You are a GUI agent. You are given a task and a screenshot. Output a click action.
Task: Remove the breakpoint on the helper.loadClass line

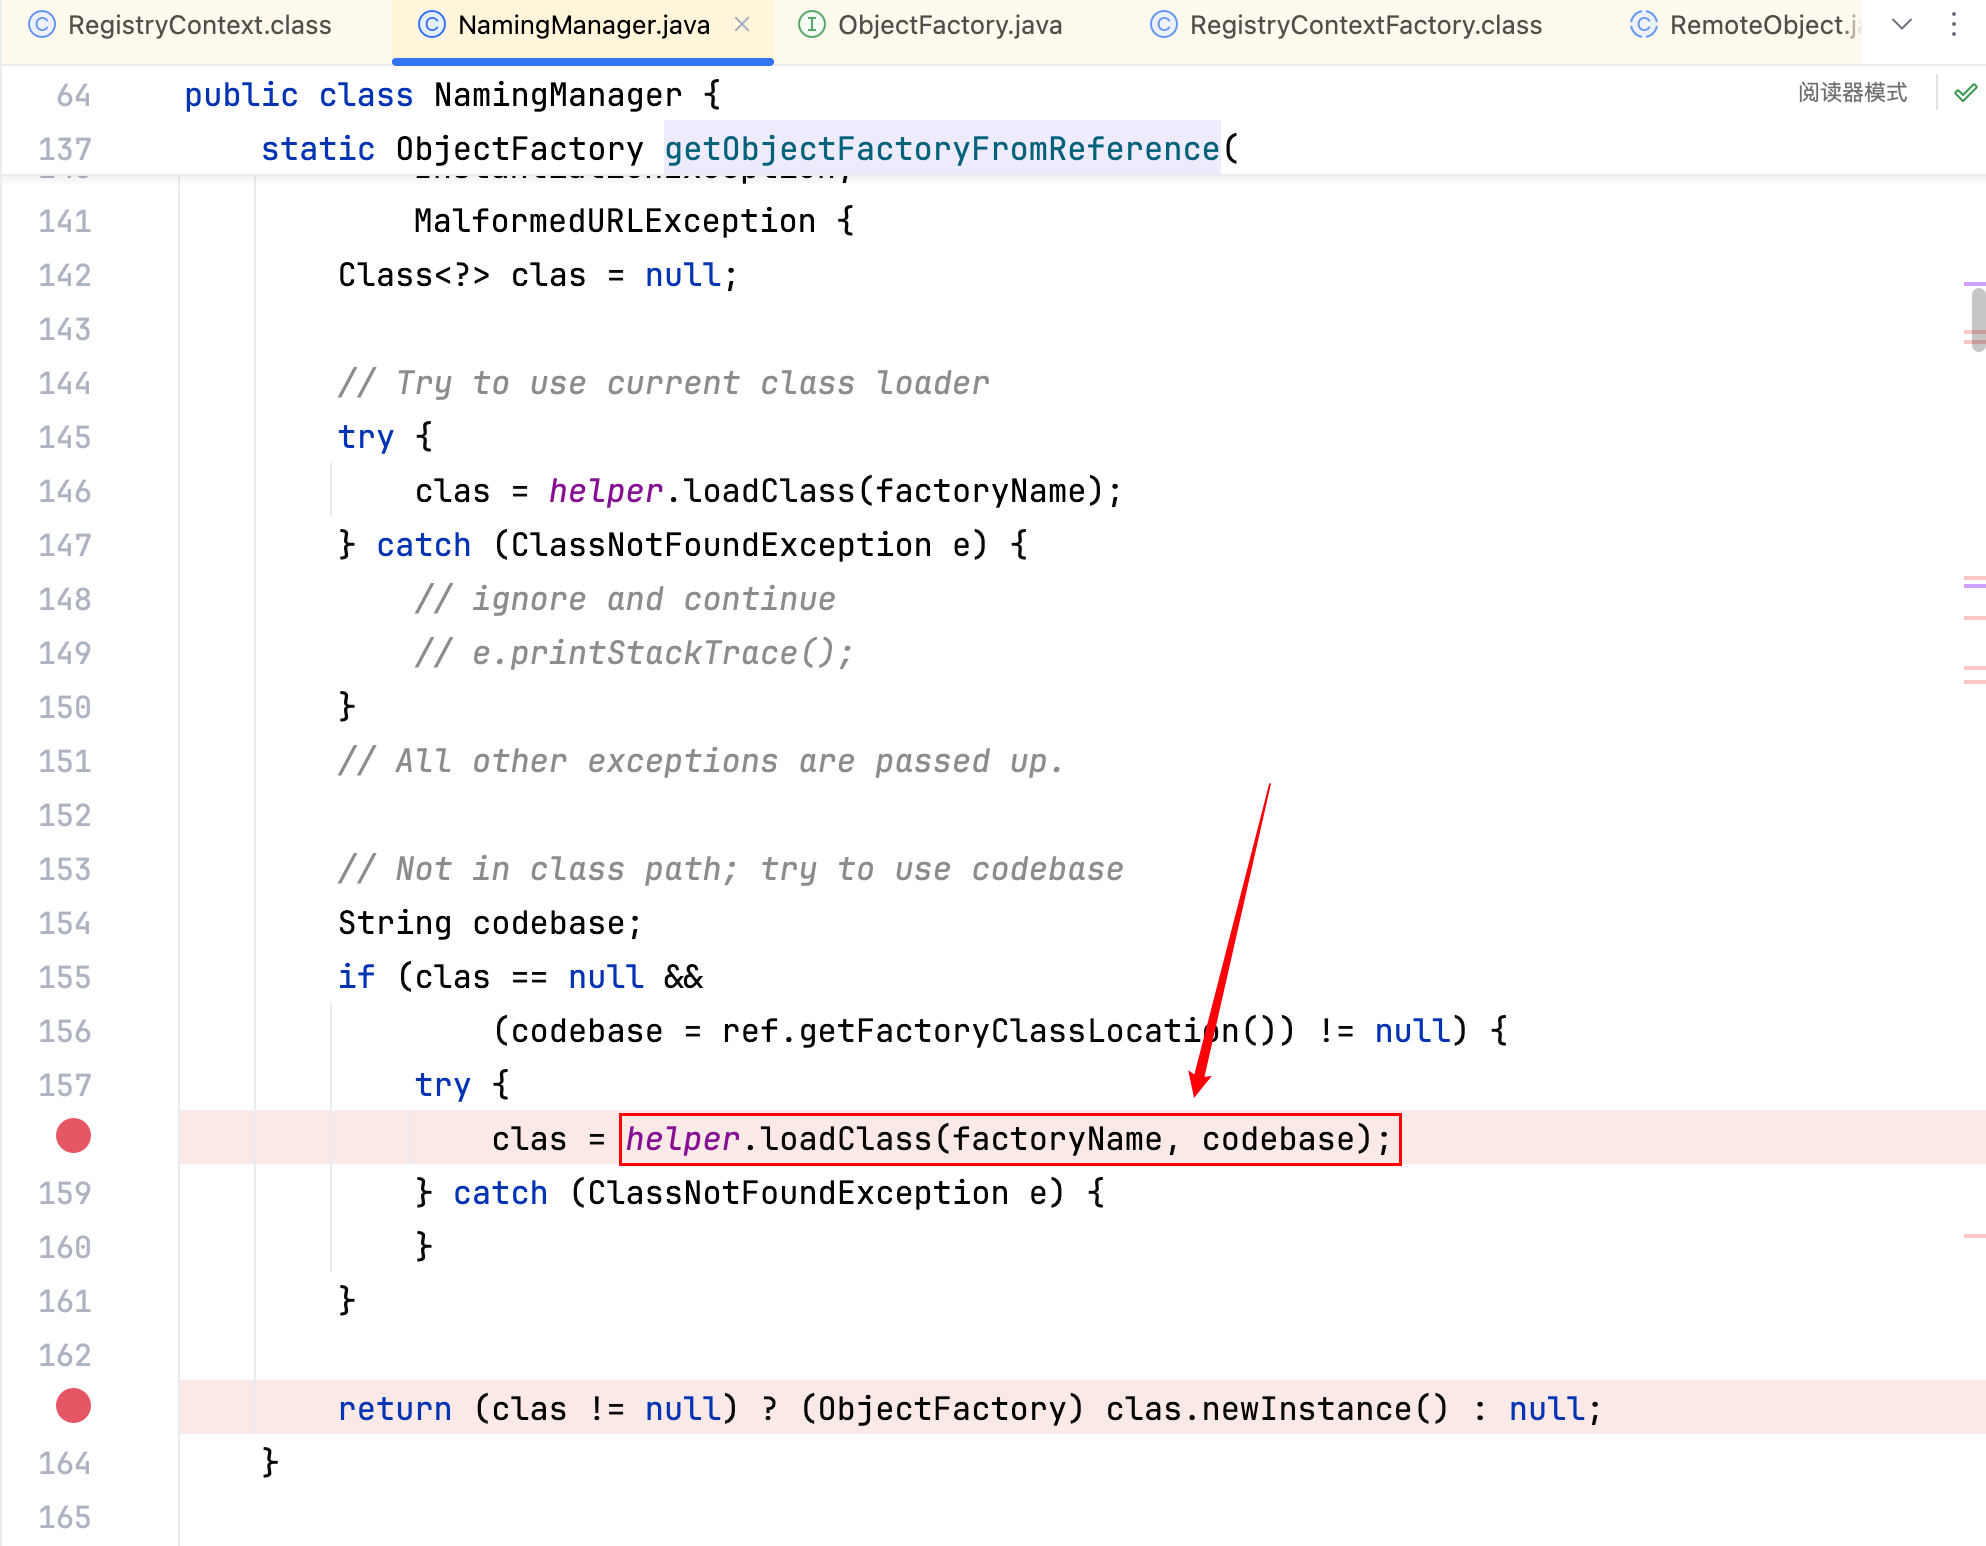(73, 1136)
